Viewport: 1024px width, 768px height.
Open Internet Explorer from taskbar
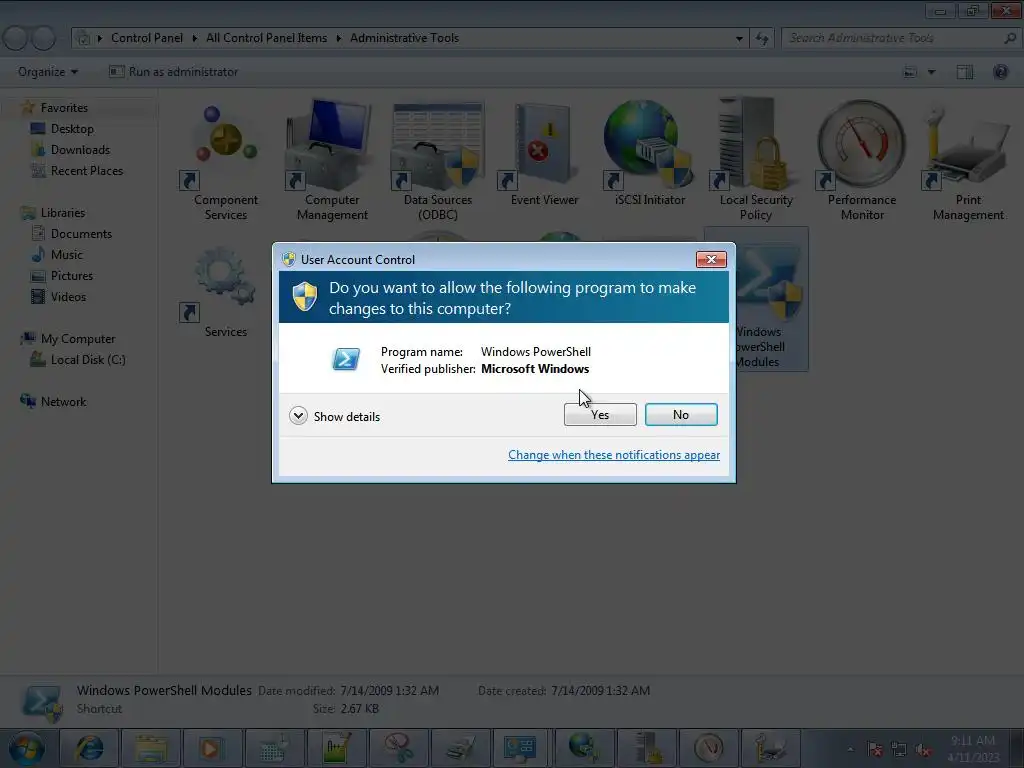click(89, 748)
